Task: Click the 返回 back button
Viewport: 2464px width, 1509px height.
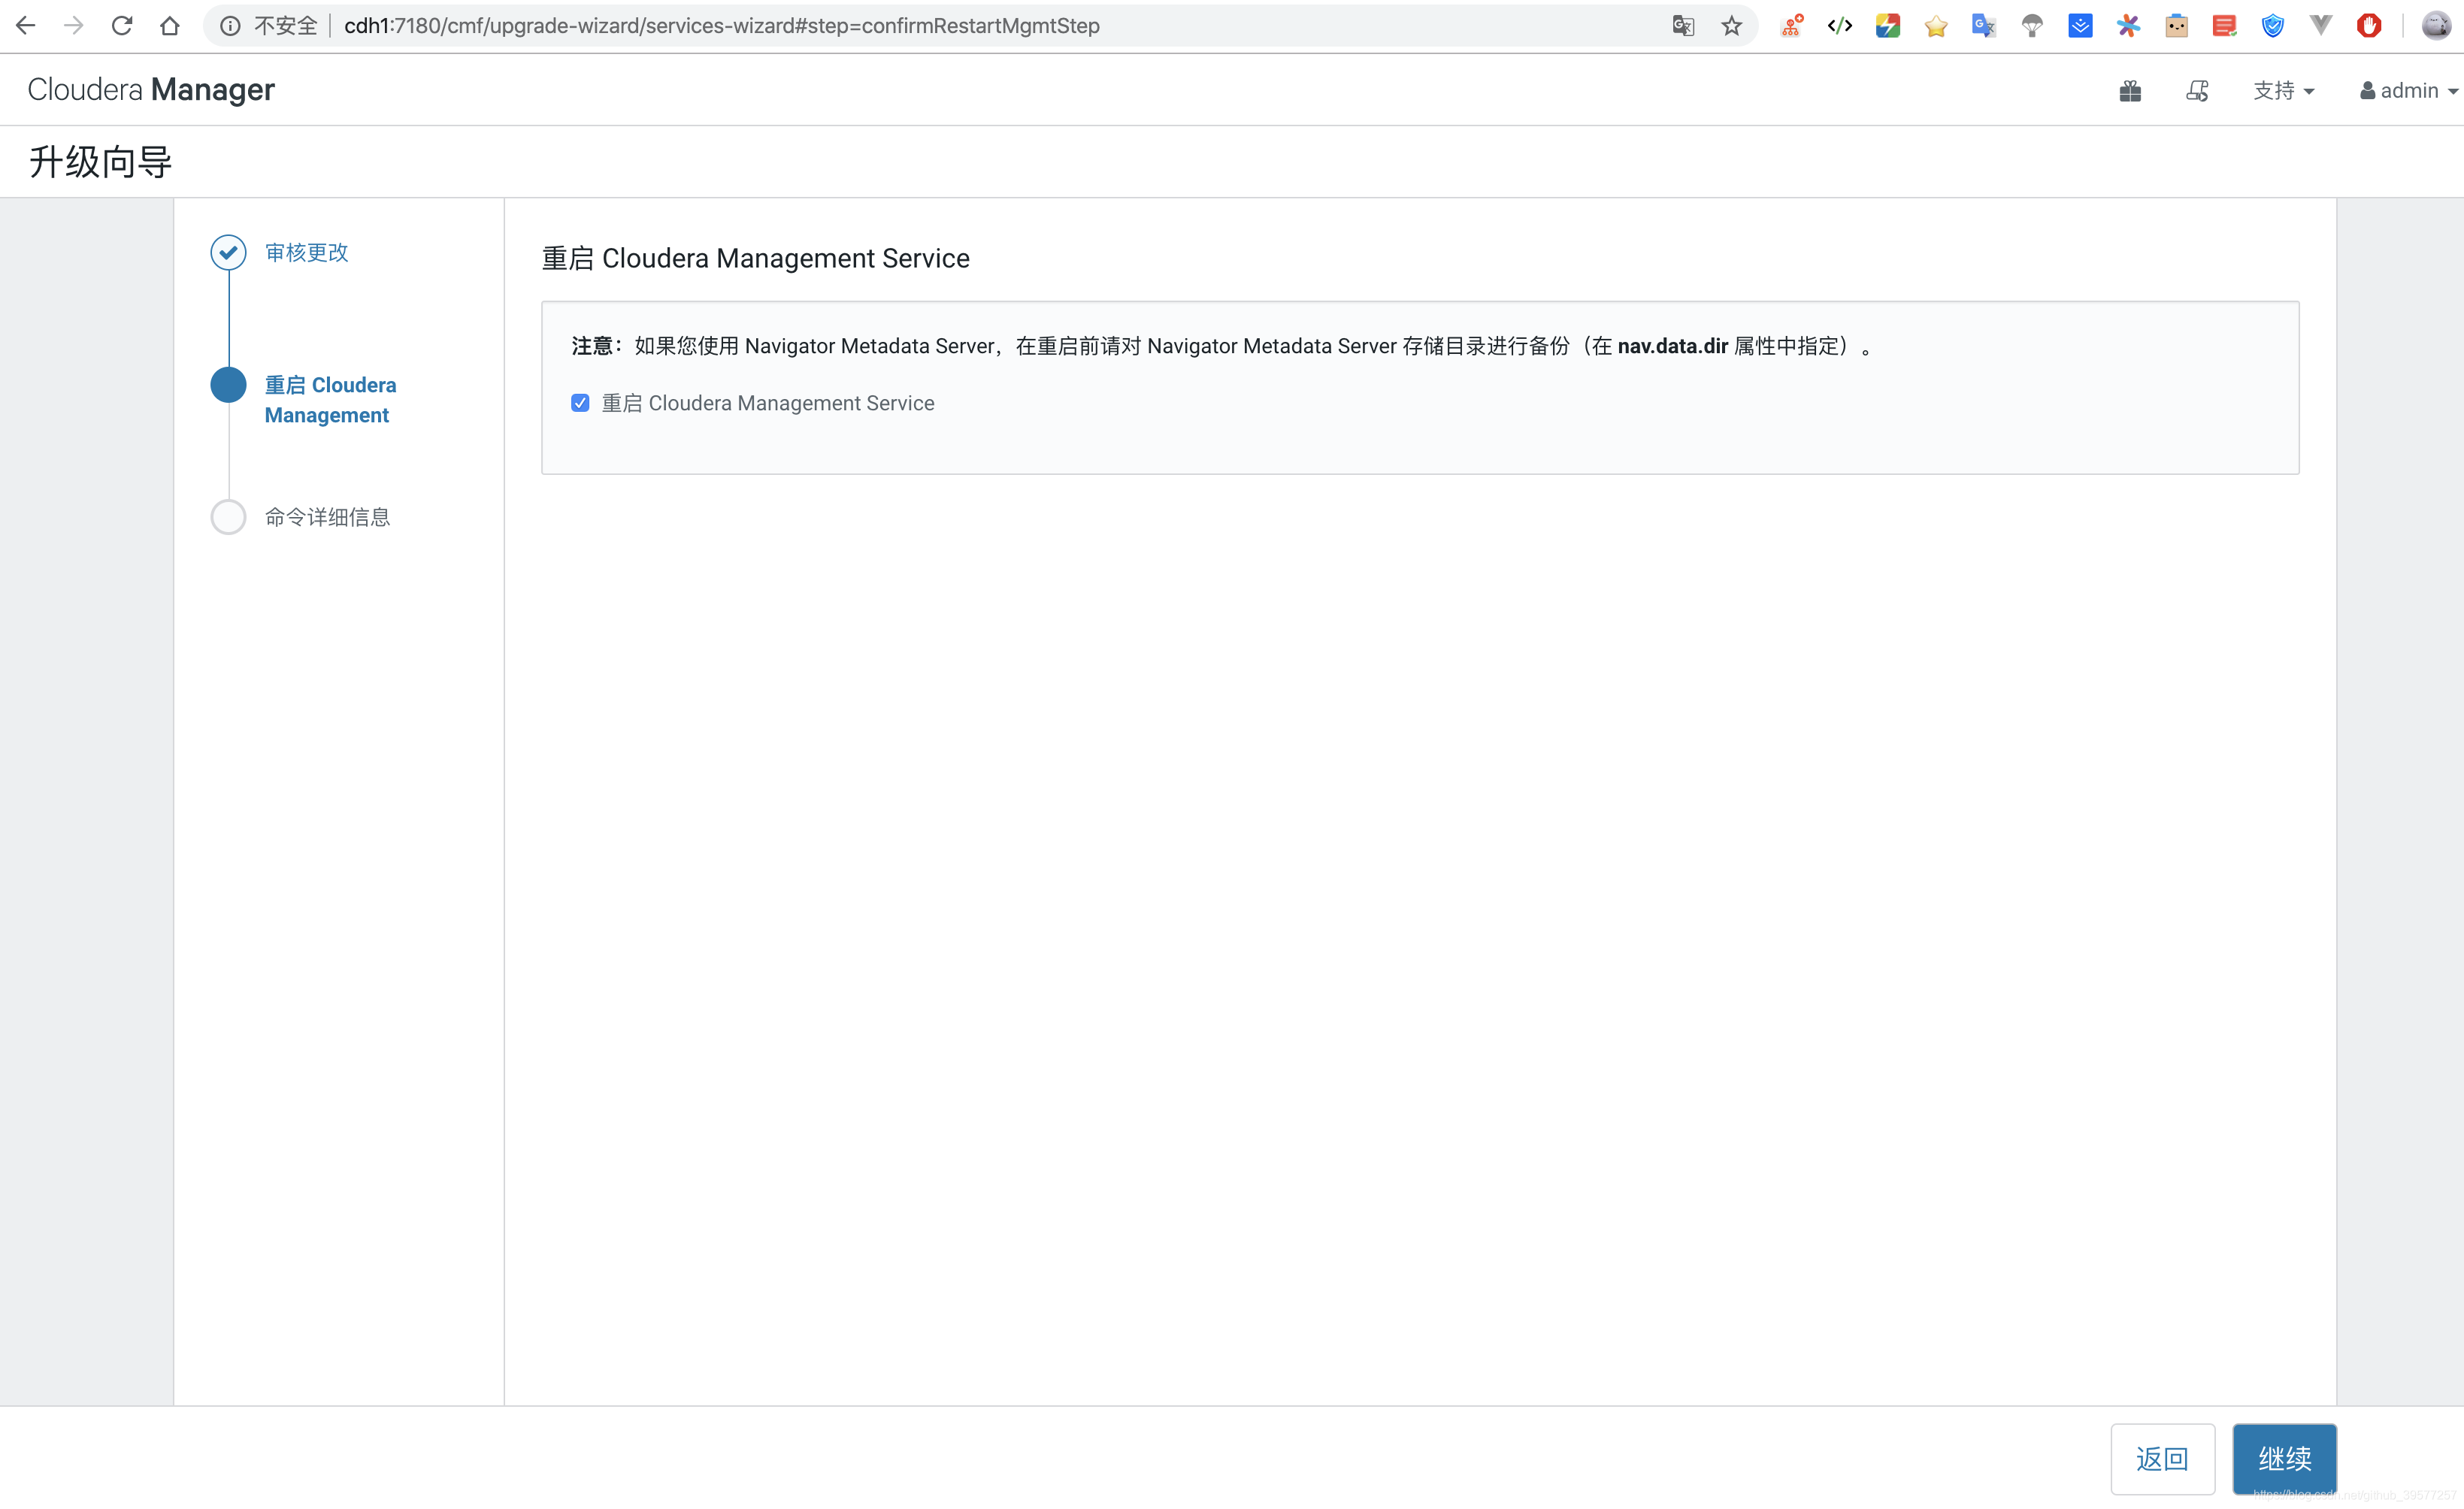Action: point(2163,1459)
